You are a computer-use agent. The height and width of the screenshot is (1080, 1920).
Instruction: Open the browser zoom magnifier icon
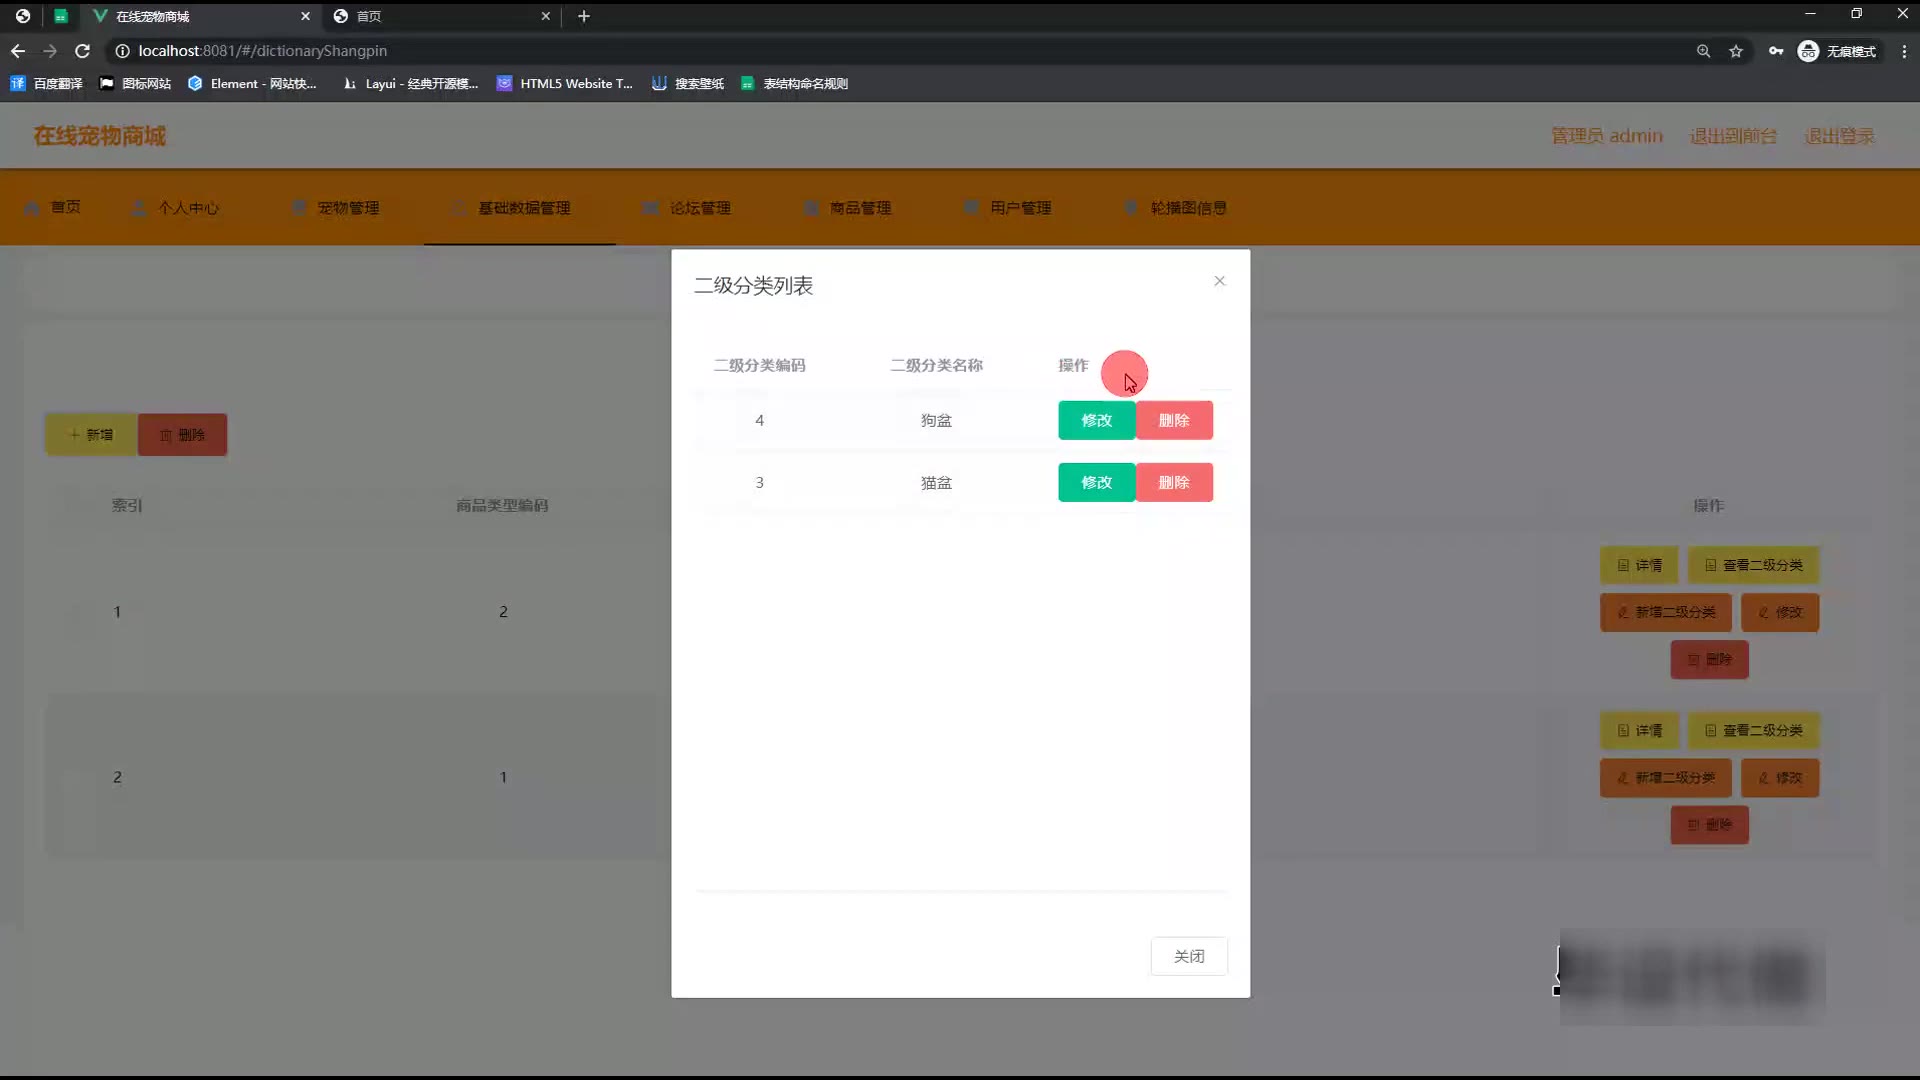tap(1703, 51)
